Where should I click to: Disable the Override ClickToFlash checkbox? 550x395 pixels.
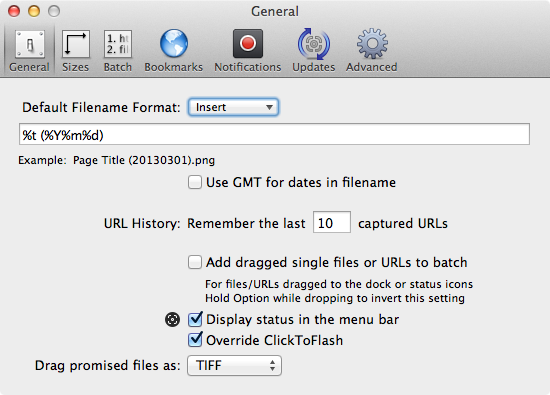(x=195, y=340)
